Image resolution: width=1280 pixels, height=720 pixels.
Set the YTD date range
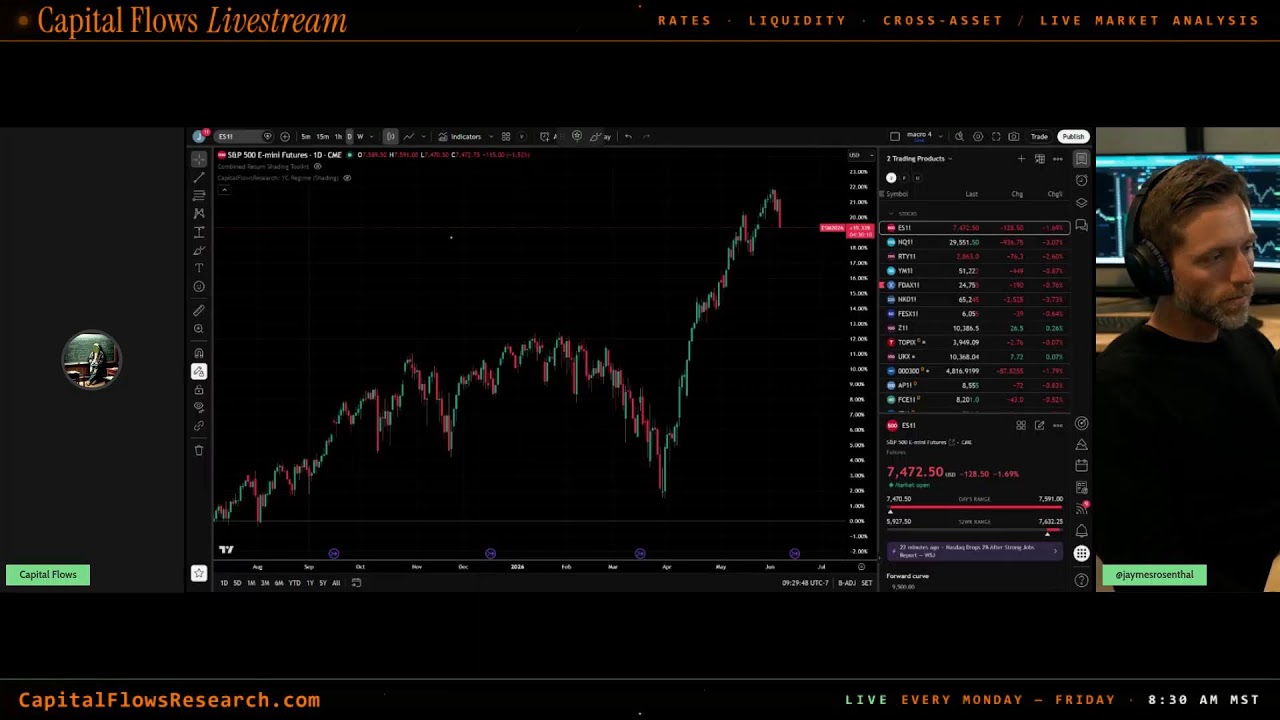pos(294,583)
